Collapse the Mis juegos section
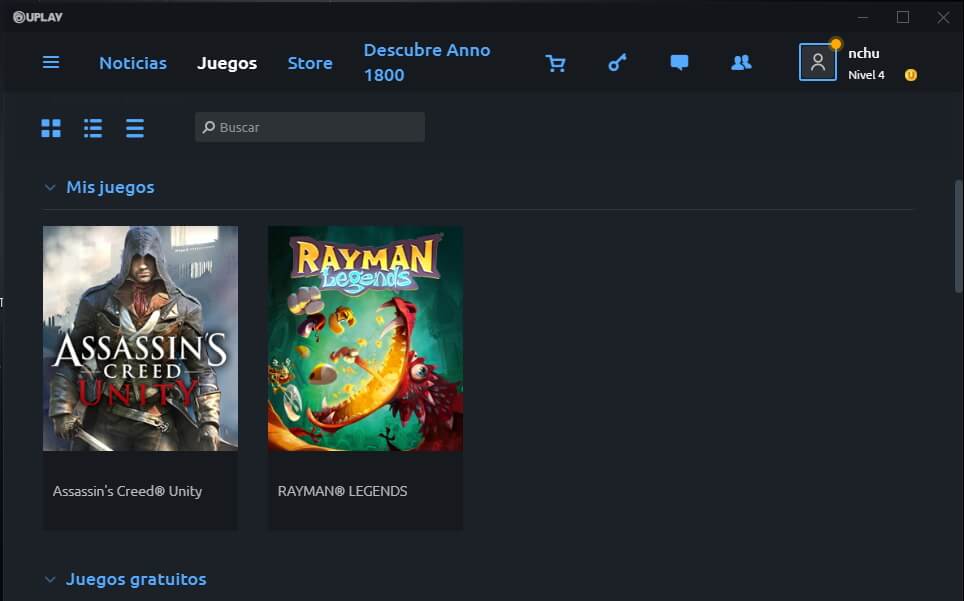The image size is (964, 601). click(x=50, y=187)
